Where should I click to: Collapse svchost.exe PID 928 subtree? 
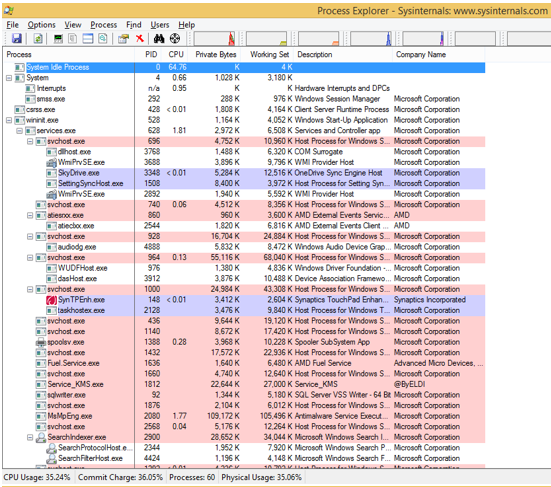(30, 236)
